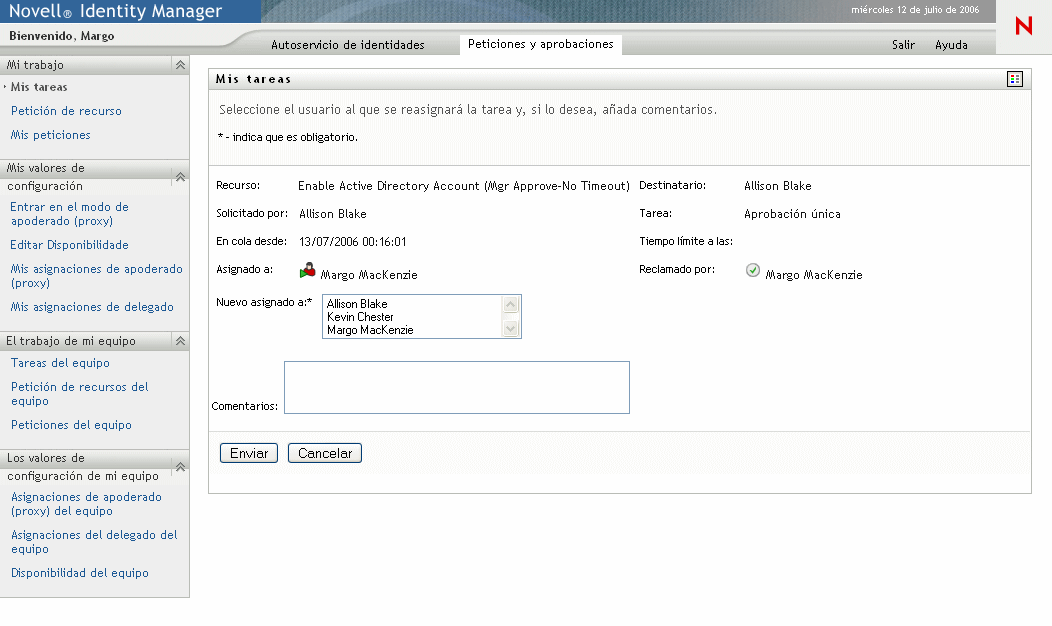The height and width of the screenshot is (626, 1052).
Task: Click the Destinatario value Allison Blake
Action: [778, 186]
